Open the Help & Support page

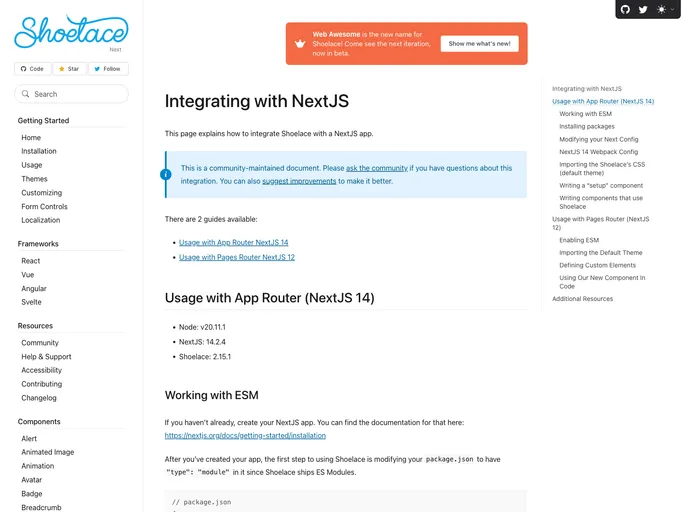click(47, 357)
